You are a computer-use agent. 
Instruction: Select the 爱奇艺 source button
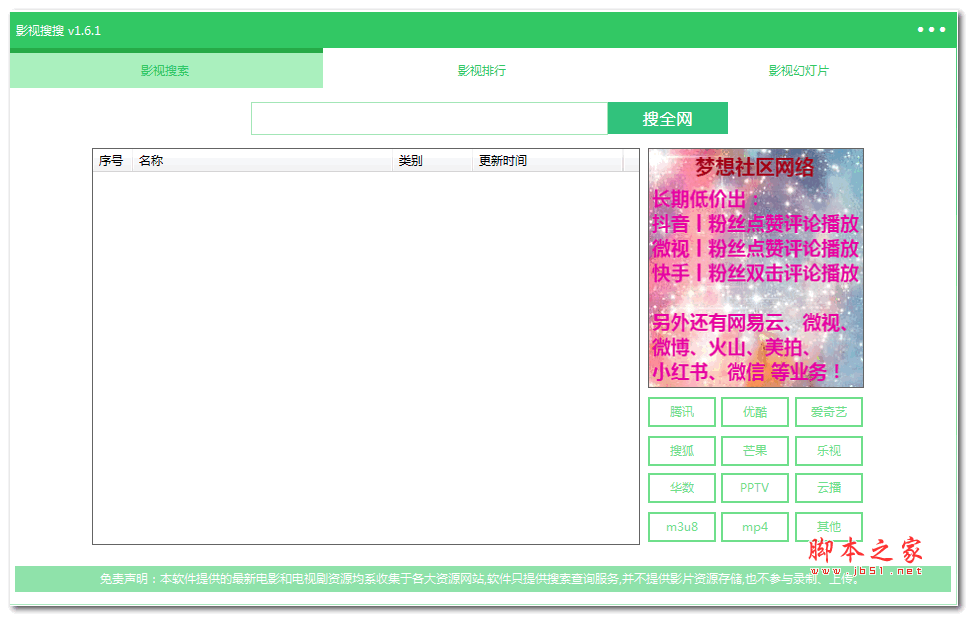(x=829, y=412)
